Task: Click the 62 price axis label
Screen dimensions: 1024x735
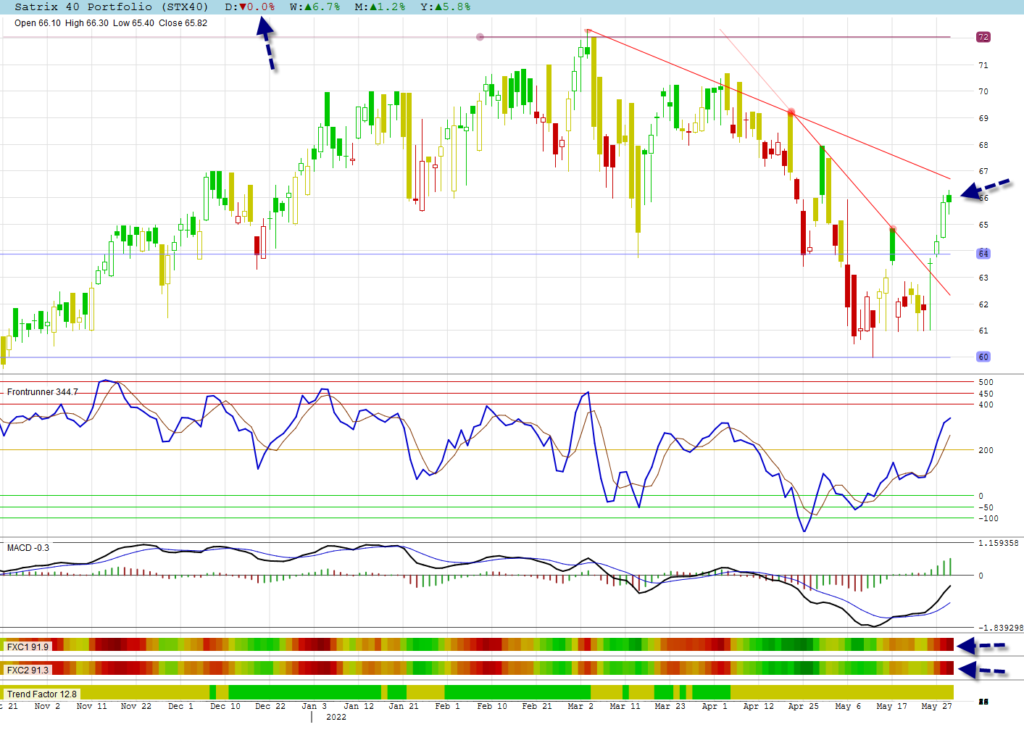Action: pyautogui.click(x=983, y=304)
